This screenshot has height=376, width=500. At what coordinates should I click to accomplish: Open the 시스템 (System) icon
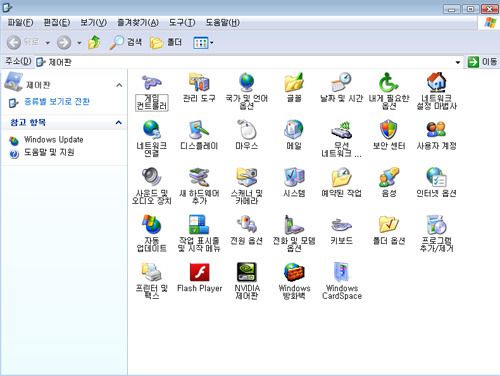click(x=294, y=177)
